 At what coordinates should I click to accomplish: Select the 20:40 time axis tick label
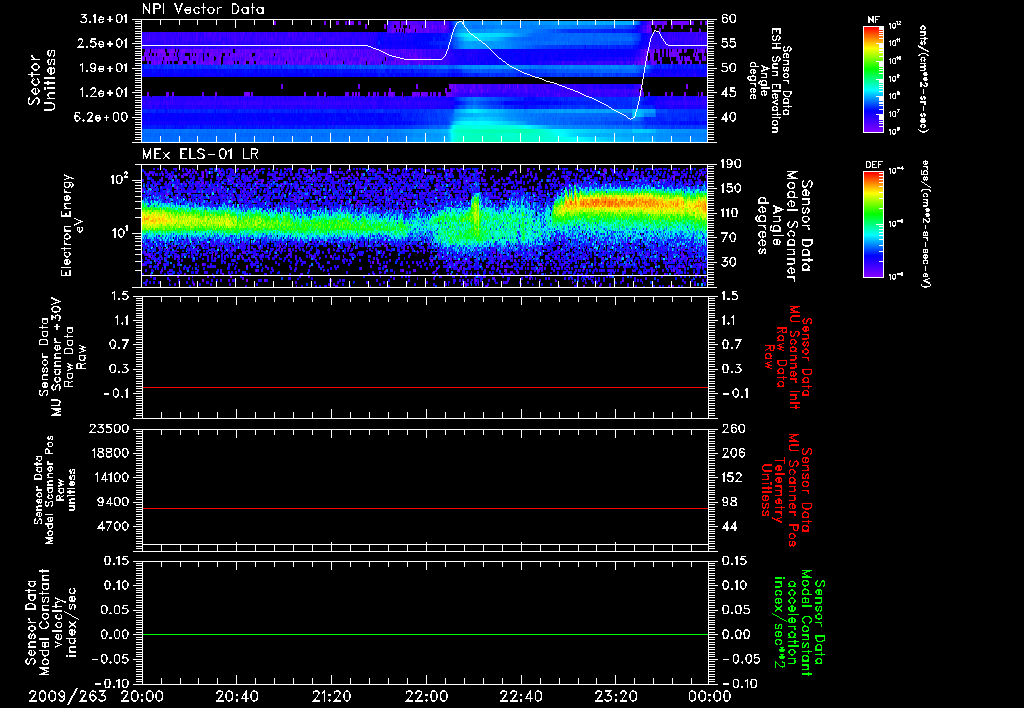click(x=236, y=696)
